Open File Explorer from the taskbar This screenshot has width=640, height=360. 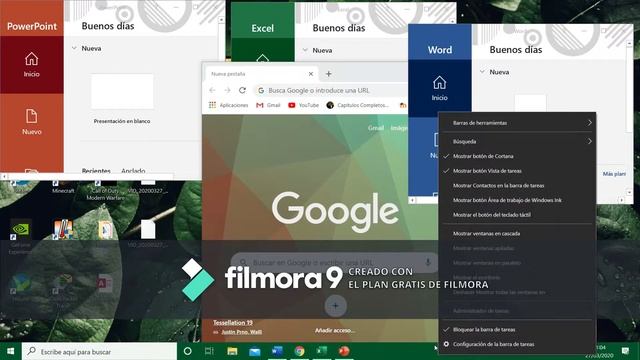point(232,351)
